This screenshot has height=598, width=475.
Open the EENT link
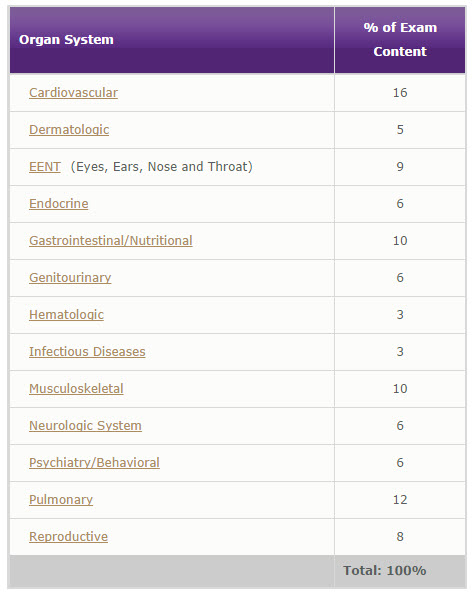click(45, 167)
